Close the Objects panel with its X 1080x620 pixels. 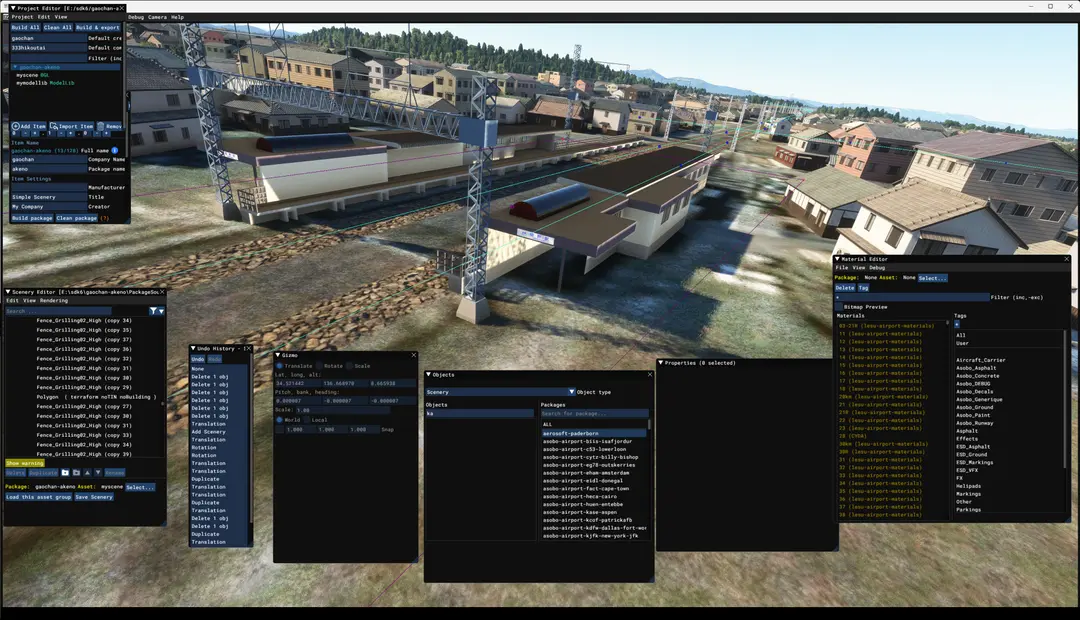click(650, 375)
